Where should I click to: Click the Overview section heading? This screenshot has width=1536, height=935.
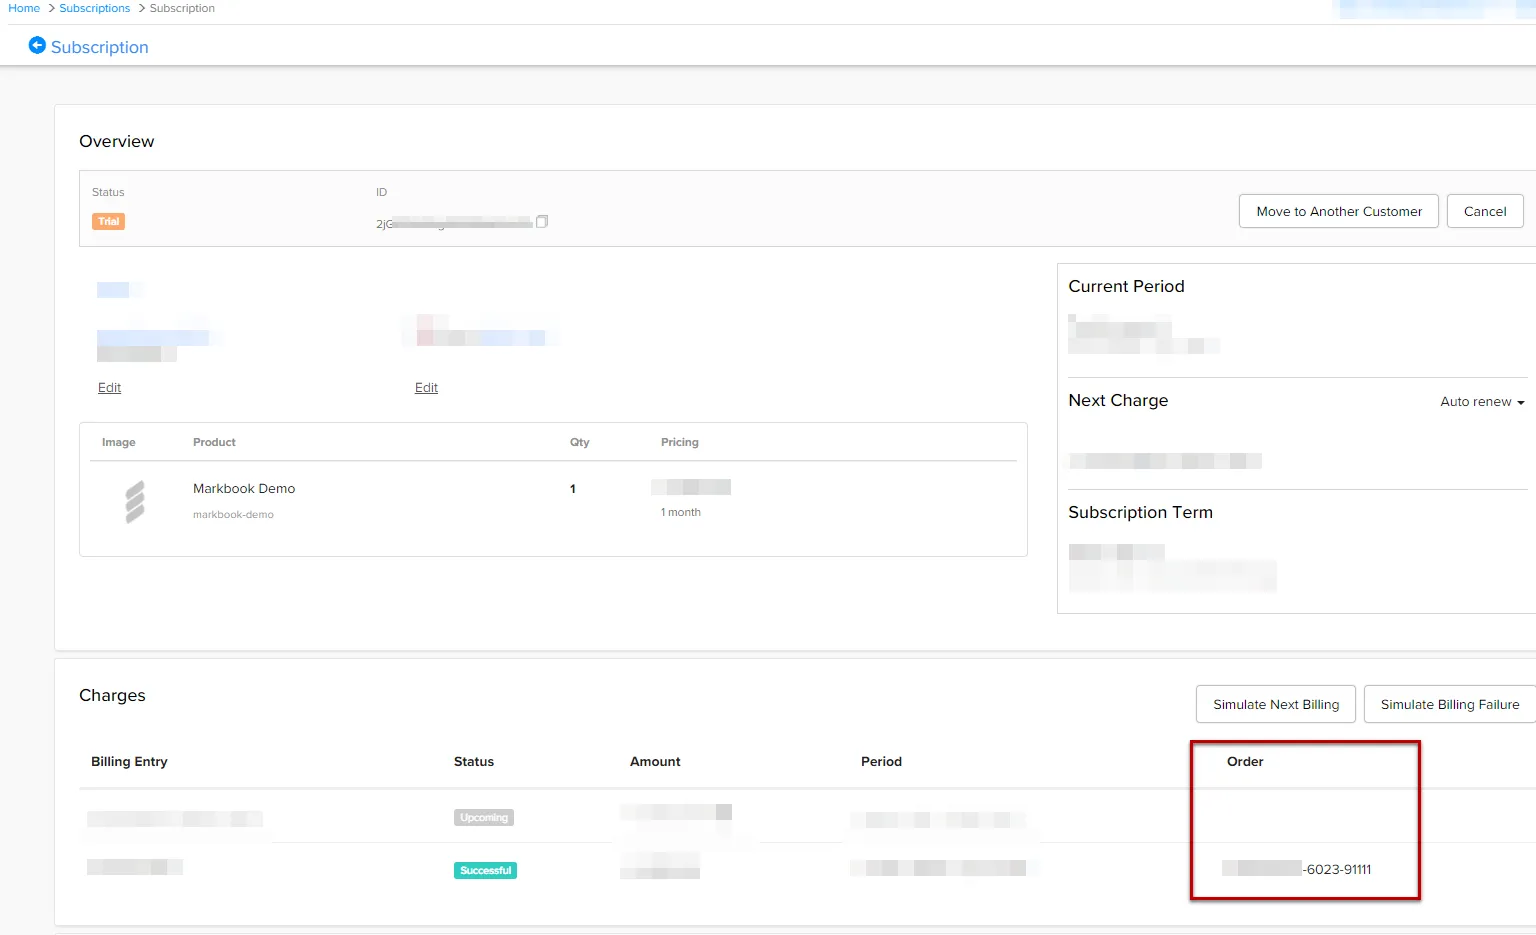click(117, 141)
